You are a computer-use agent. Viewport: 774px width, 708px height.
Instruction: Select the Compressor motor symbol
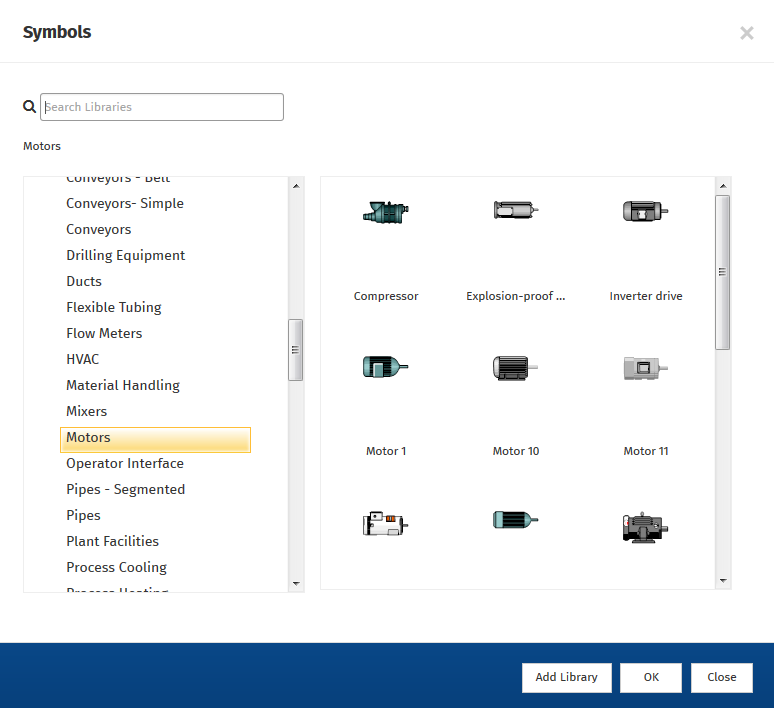point(385,212)
